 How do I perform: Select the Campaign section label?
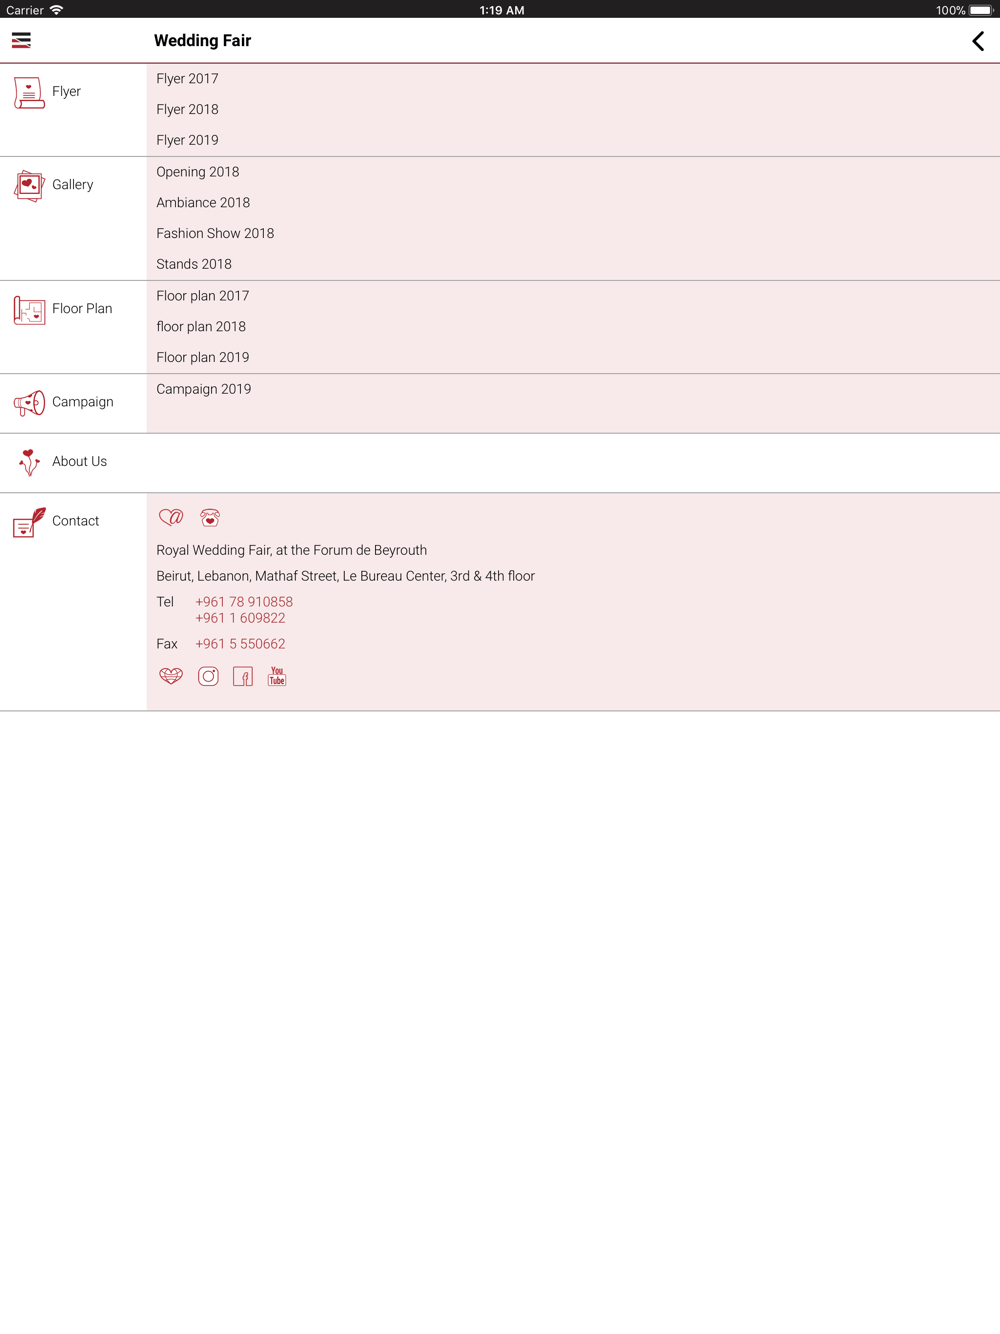coord(83,402)
